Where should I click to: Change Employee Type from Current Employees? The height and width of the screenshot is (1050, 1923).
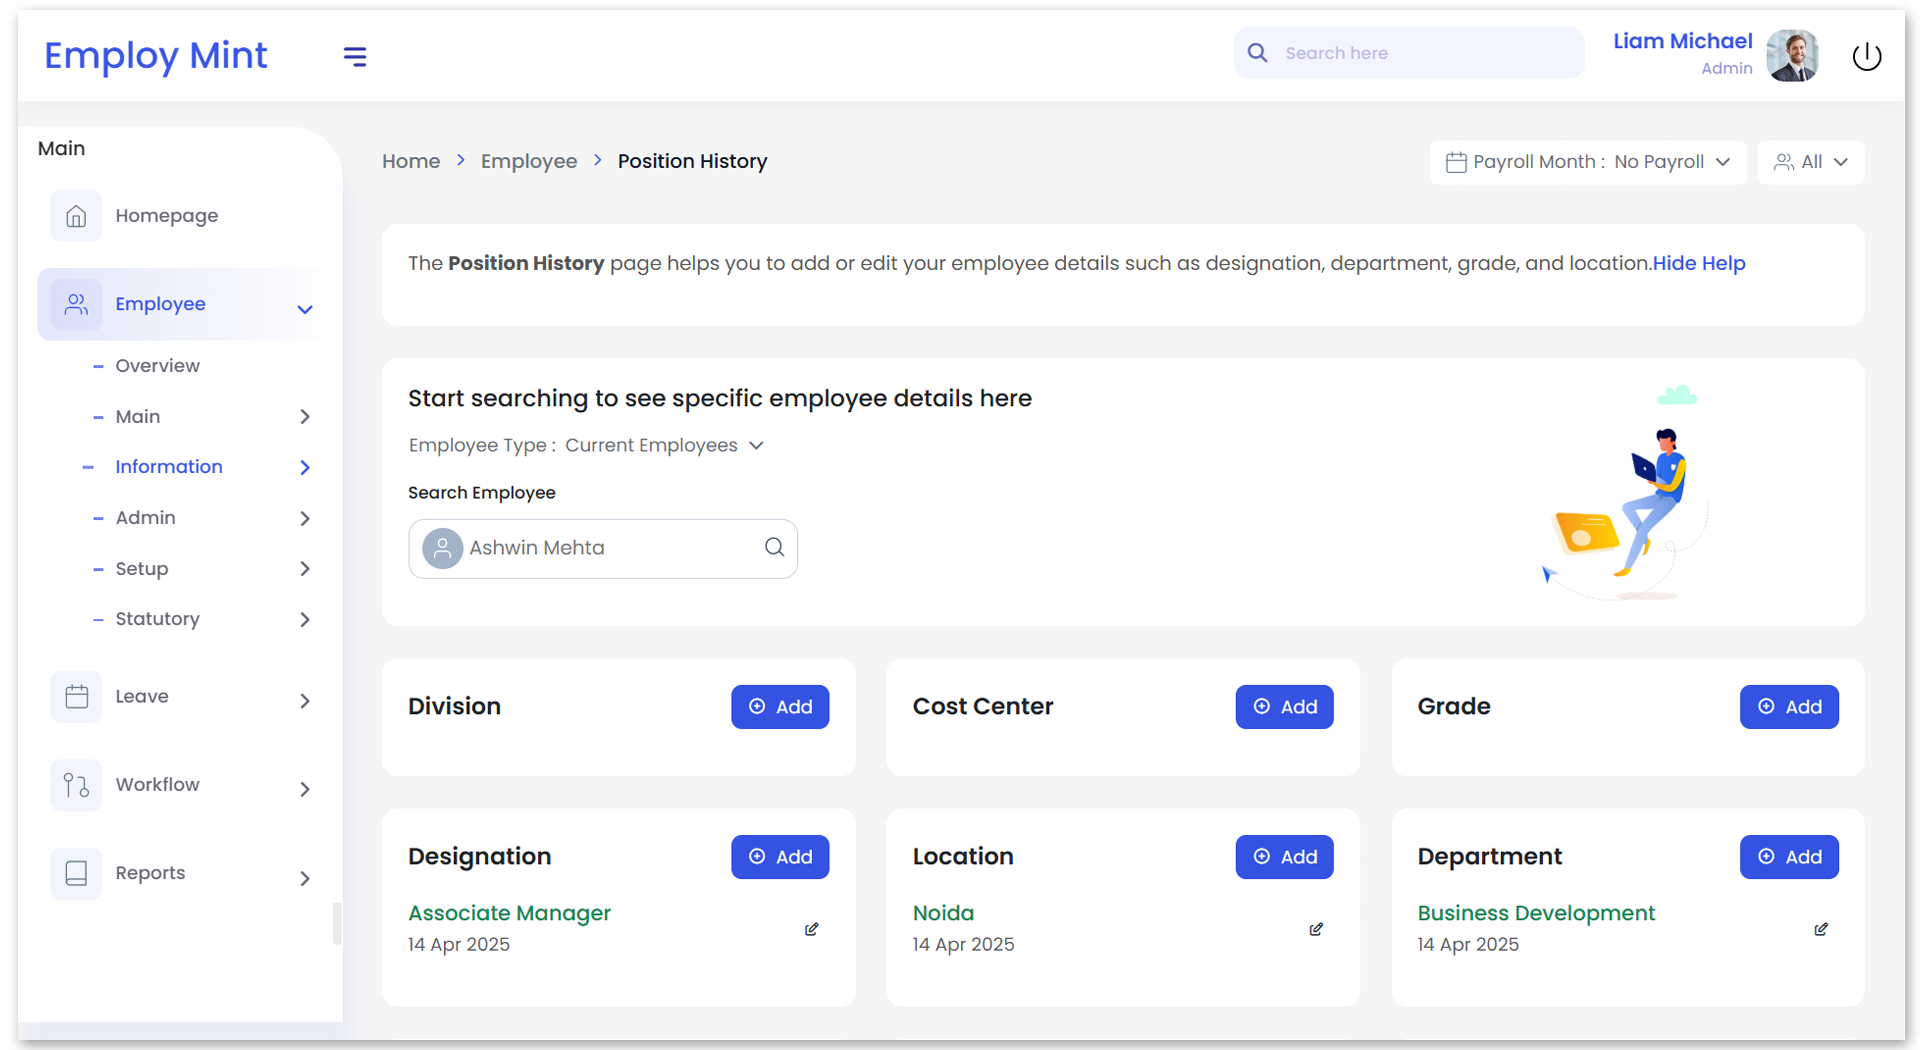[x=664, y=445]
